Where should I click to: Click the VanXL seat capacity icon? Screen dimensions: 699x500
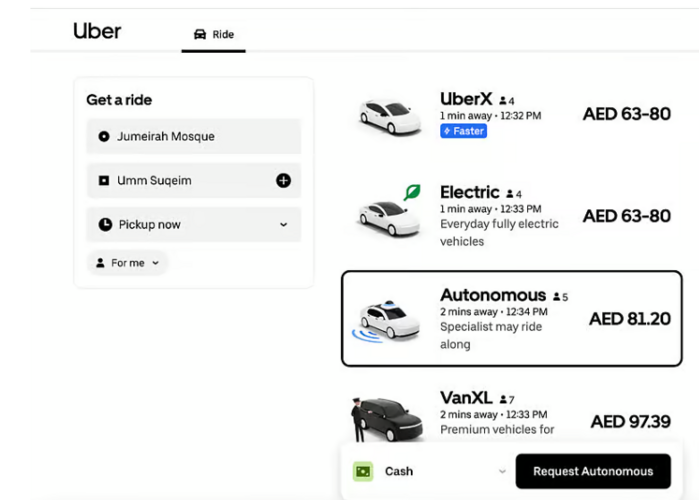(x=503, y=399)
